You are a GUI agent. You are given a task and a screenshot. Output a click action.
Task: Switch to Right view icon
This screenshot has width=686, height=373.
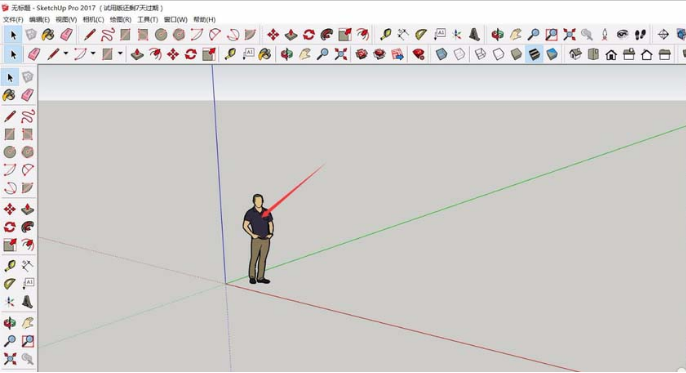coord(629,54)
